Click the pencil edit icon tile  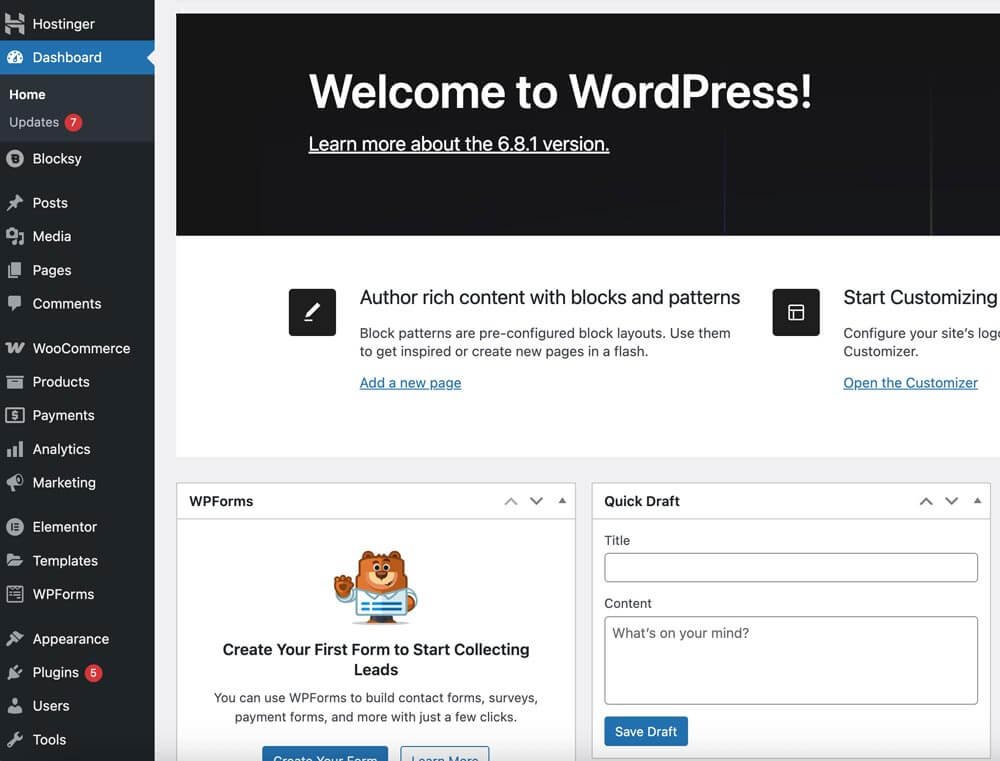pyautogui.click(x=312, y=313)
